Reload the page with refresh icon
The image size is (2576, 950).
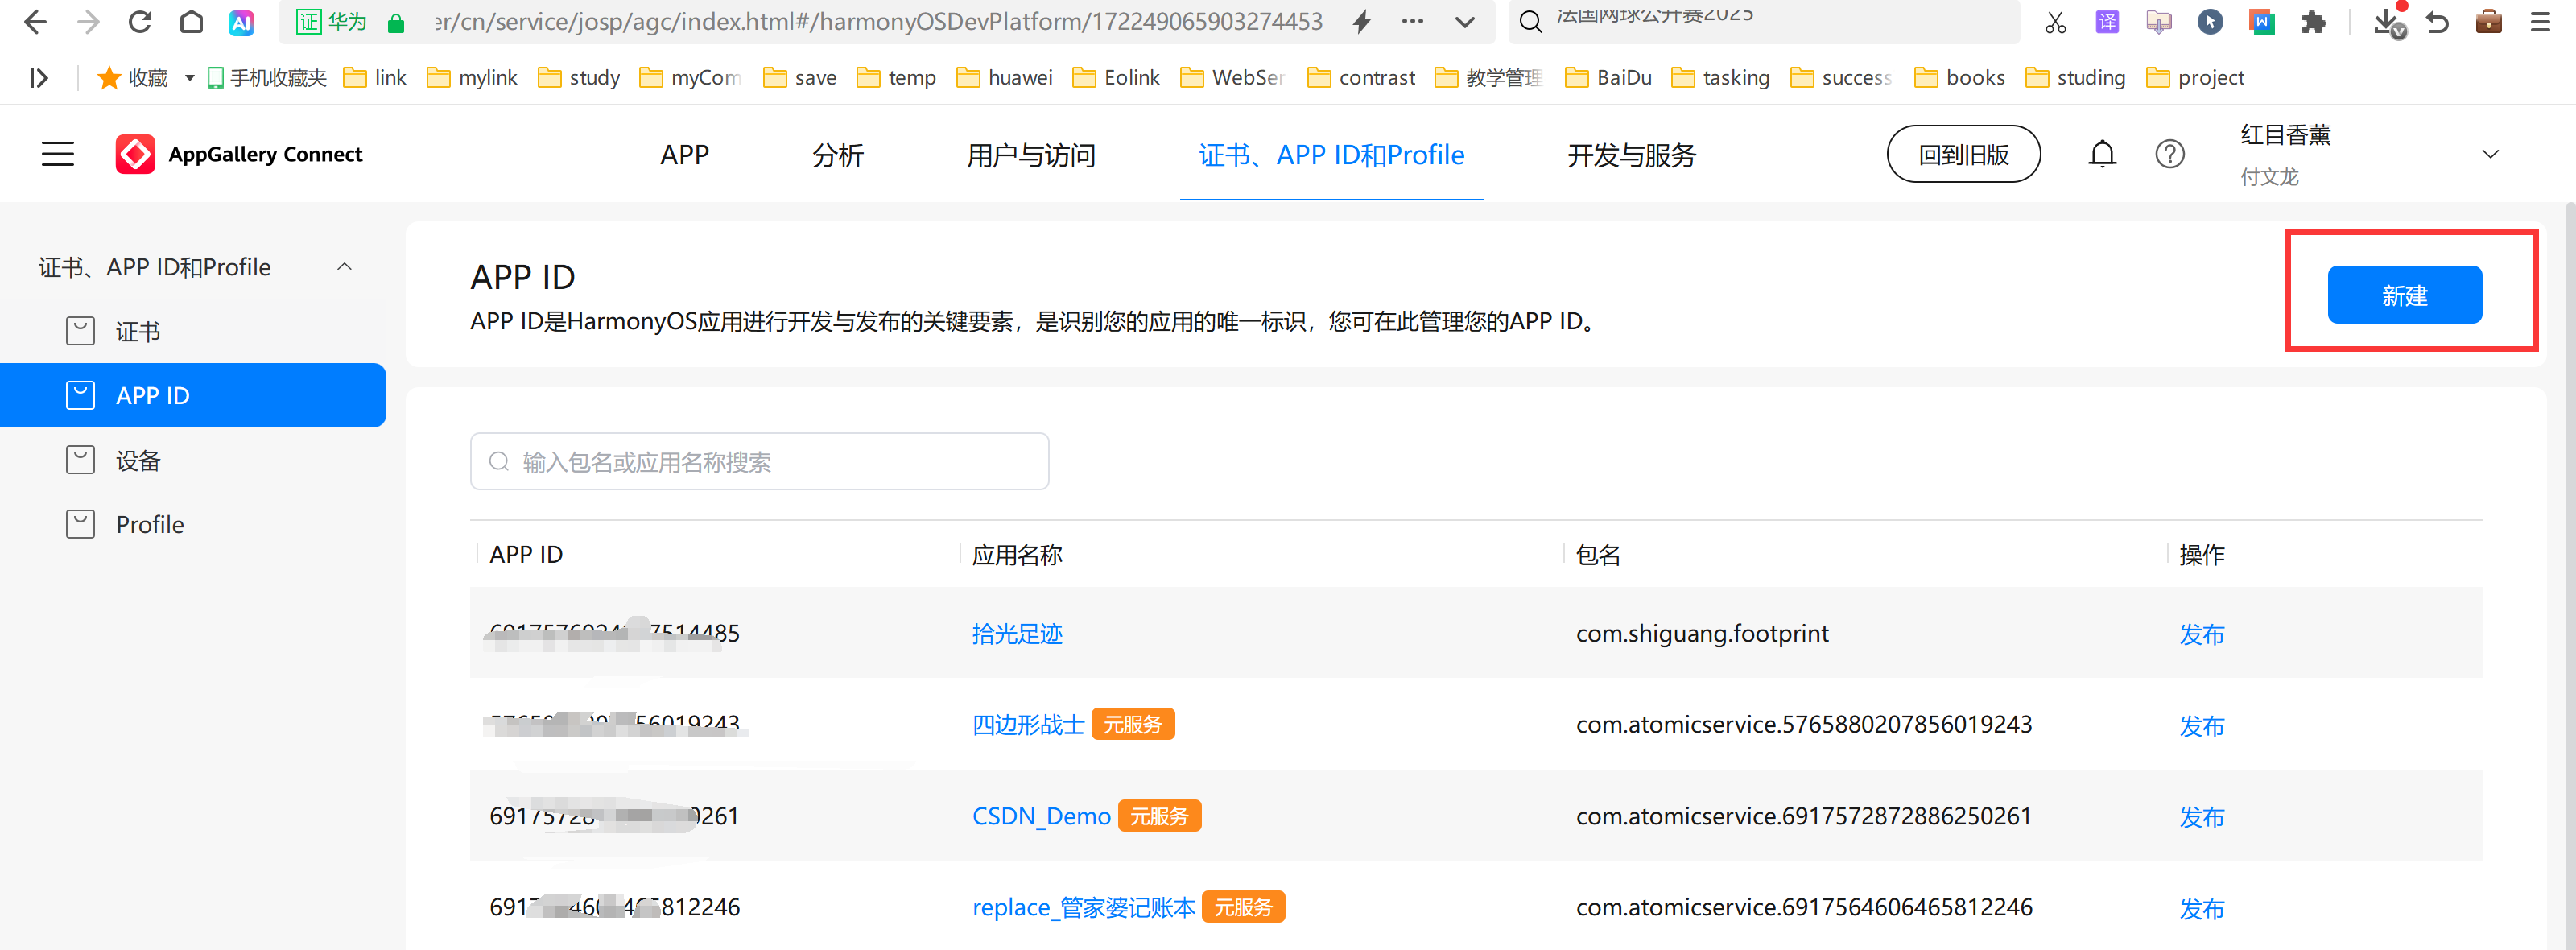pyautogui.click(x=139, y=22)
